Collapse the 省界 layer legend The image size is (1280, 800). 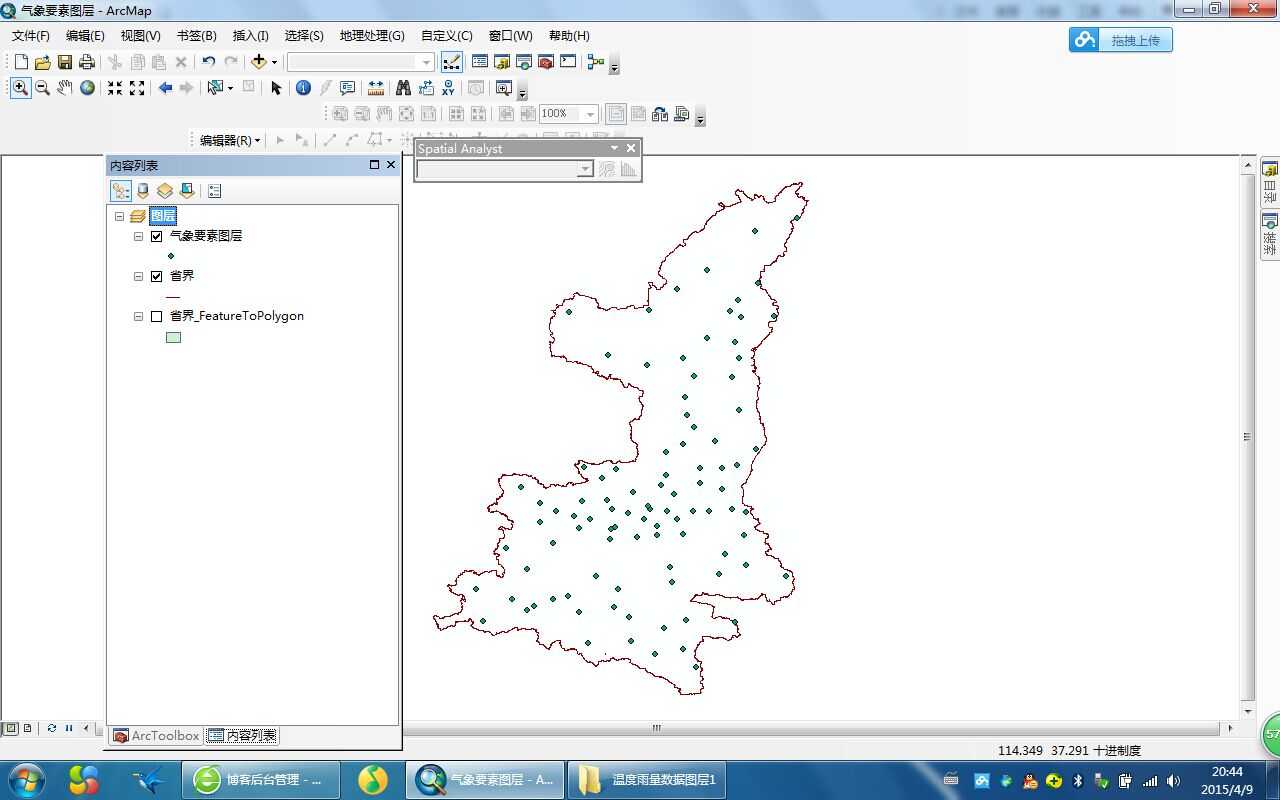139,277
